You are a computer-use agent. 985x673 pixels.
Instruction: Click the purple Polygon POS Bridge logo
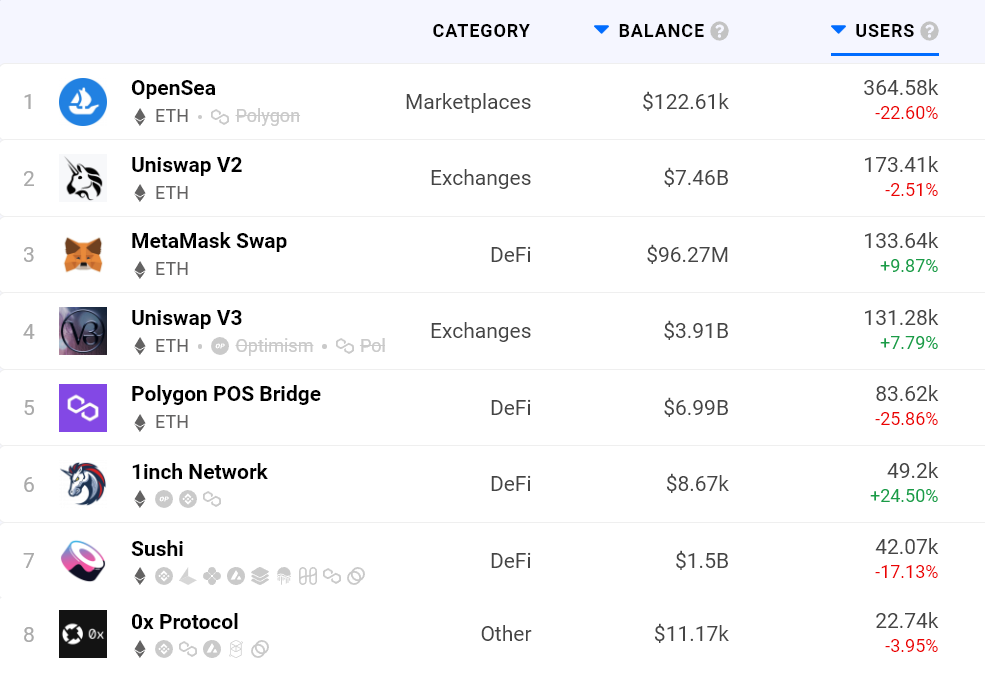pyautogui.click(x=83, y=408)
